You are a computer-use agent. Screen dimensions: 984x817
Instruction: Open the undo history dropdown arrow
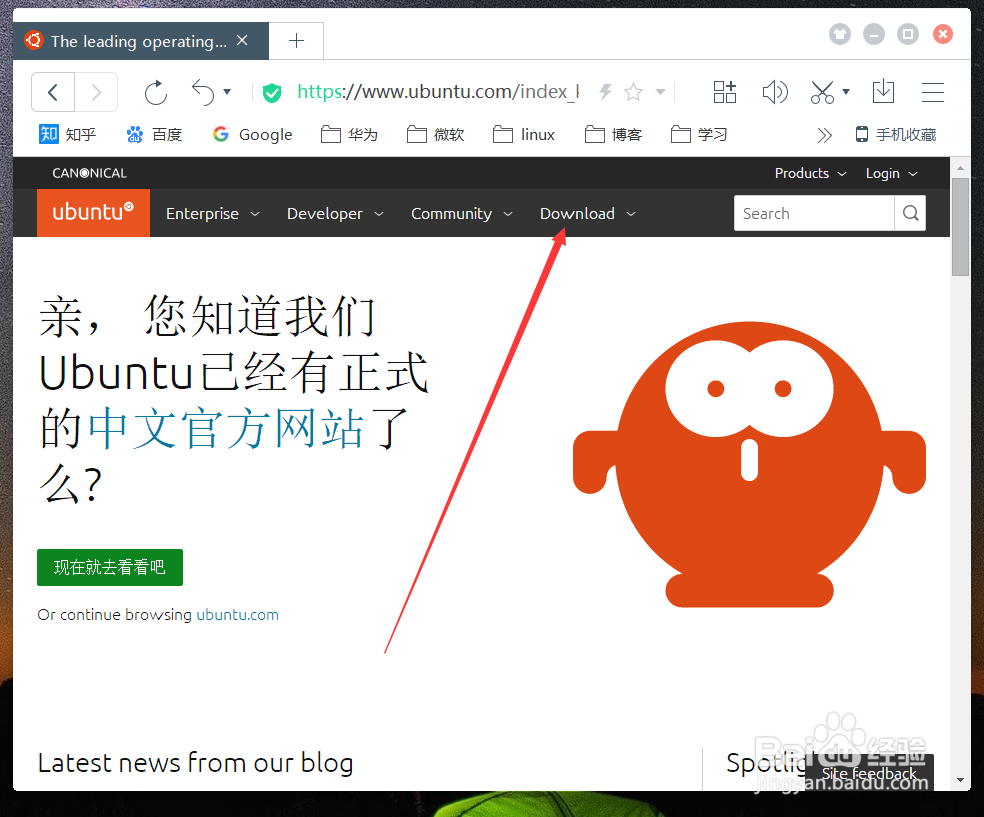coord(227,92)
